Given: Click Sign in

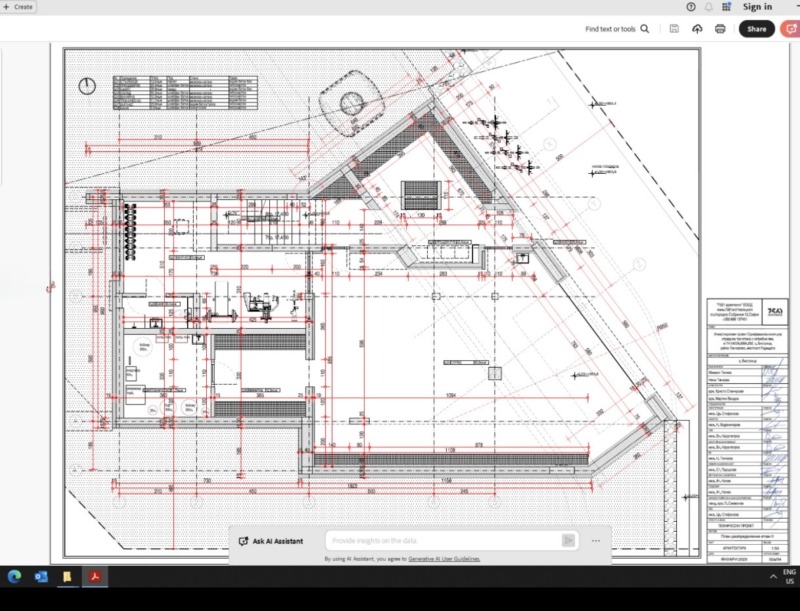Looking at the screenshot, I should tap(757, 7).
